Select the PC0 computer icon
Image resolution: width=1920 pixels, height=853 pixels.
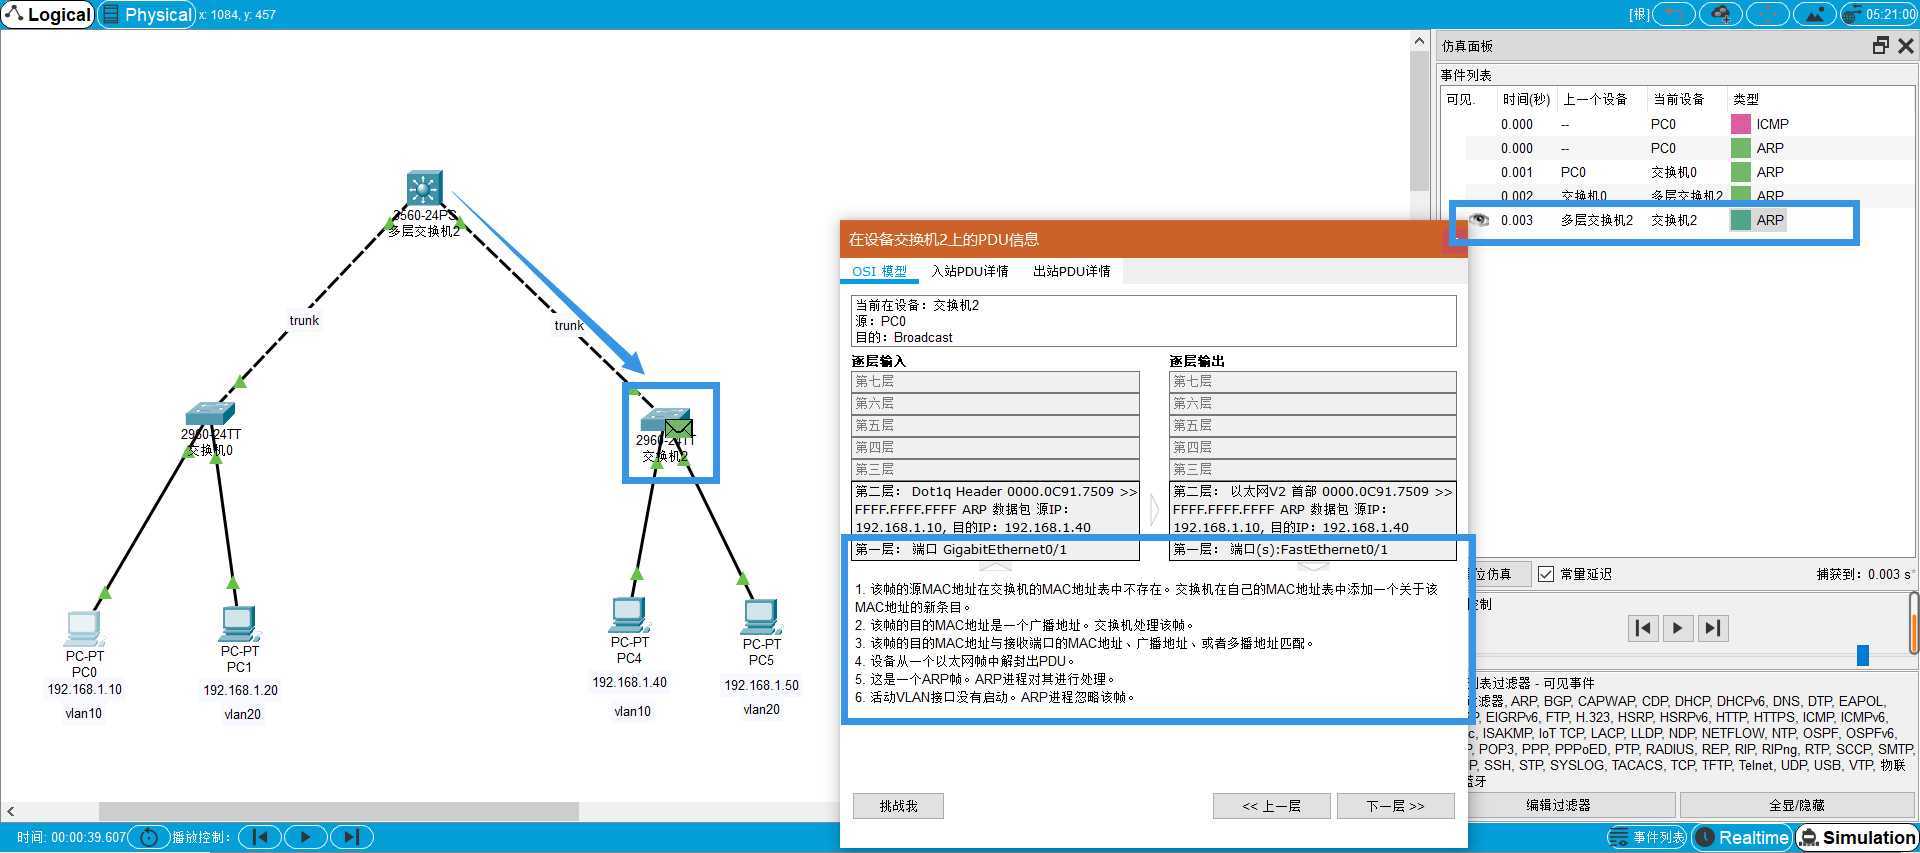84,629
